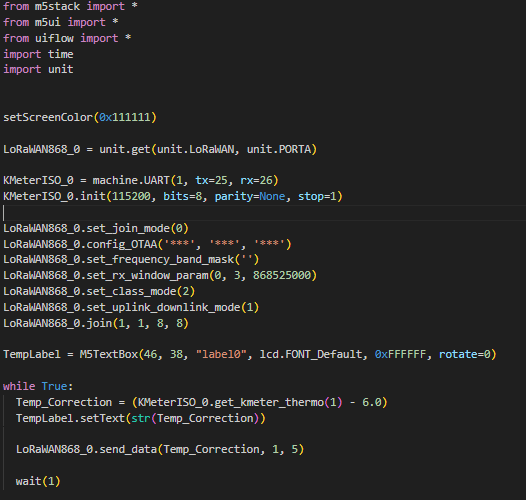The image size is (526, 500).
Task: Click the config_OTAA line
Action: (147, 244)
